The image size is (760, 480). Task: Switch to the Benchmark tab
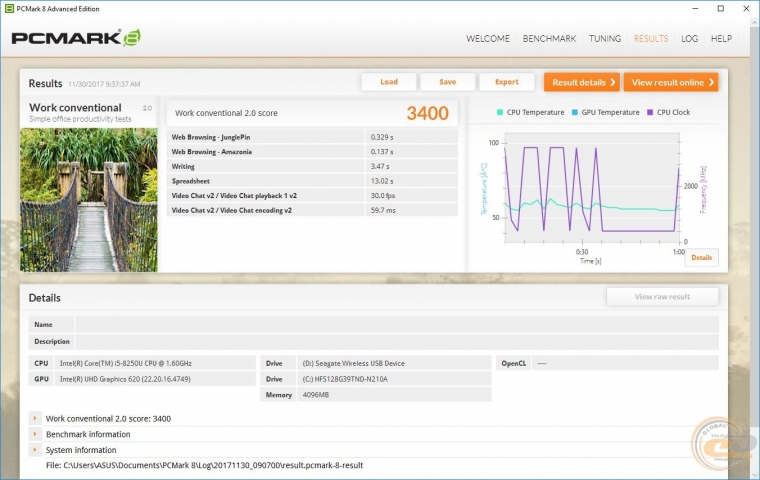tap(549, 39)
